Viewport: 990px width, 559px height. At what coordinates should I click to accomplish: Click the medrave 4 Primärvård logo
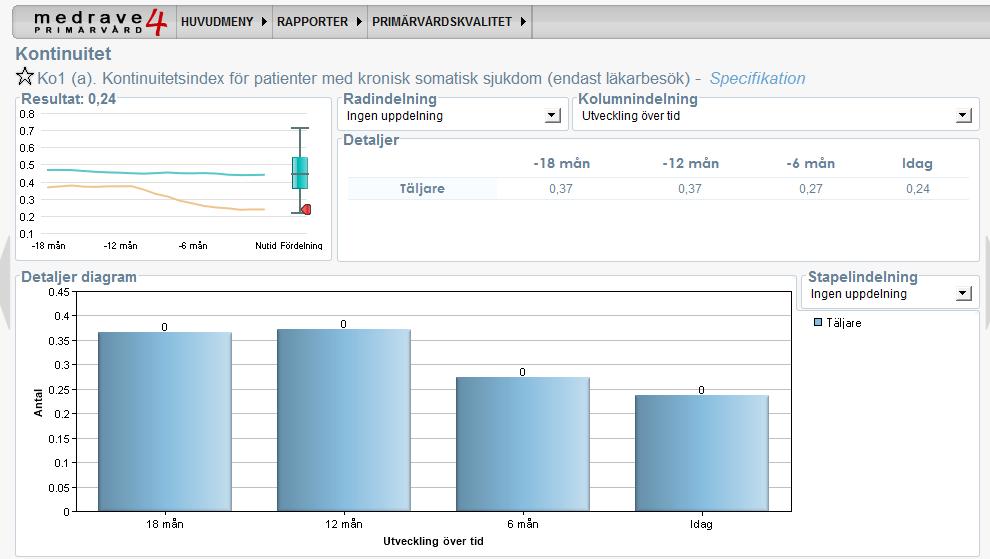coord(100,22)
